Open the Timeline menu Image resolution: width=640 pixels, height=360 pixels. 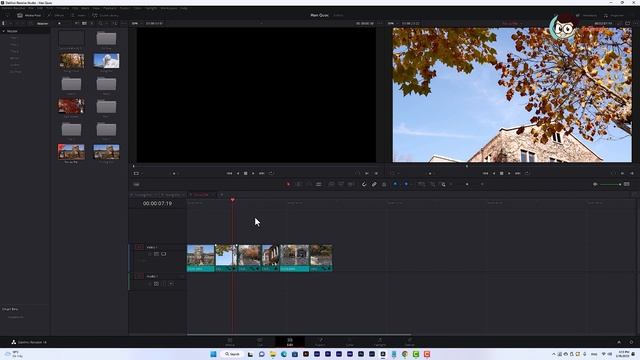62,8
